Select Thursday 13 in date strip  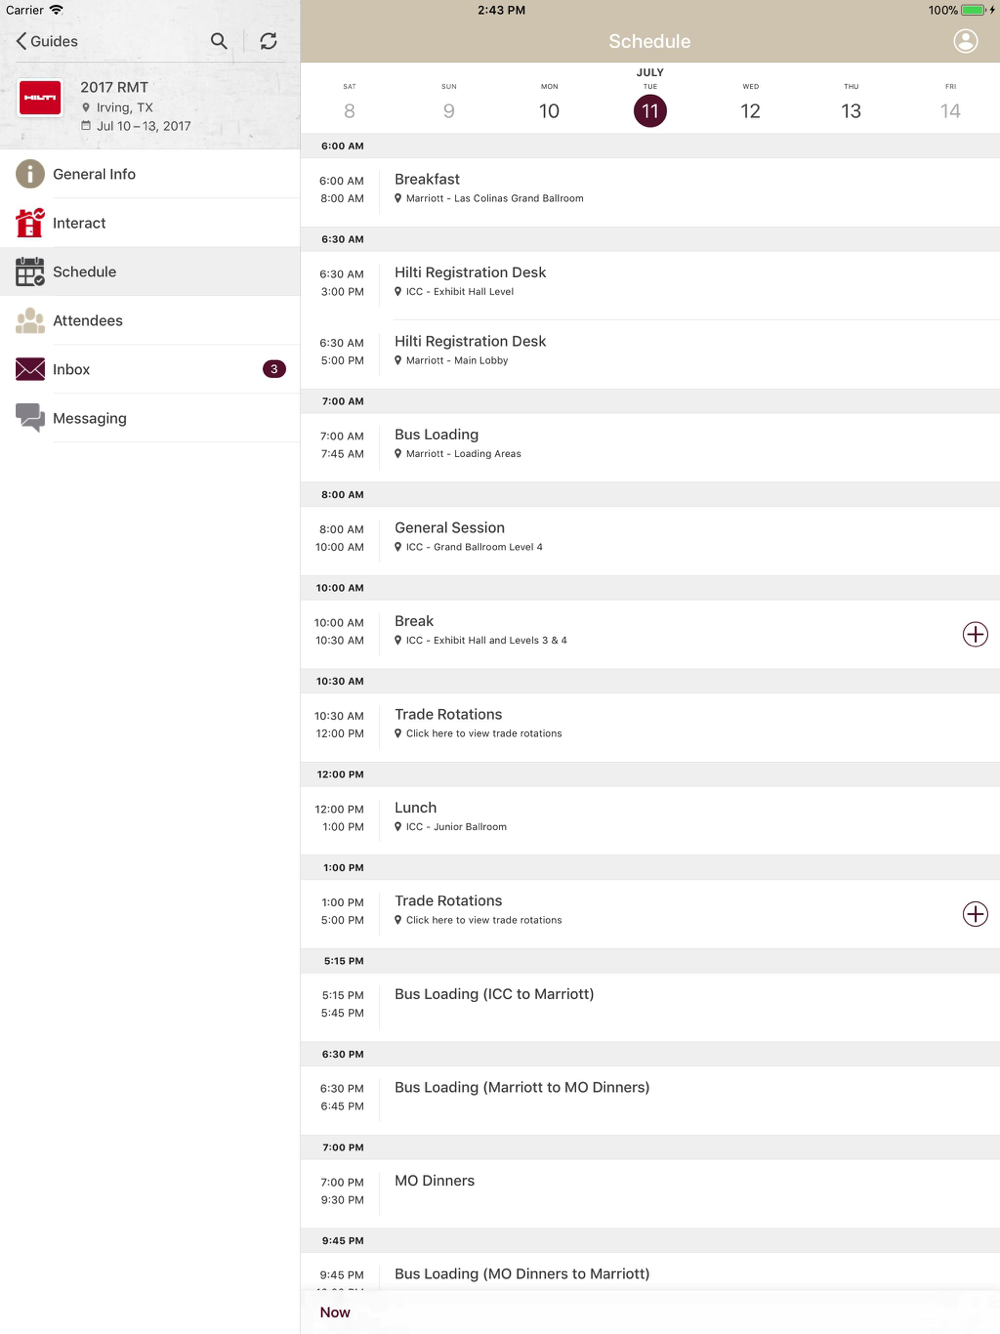[x=851, y=102]
